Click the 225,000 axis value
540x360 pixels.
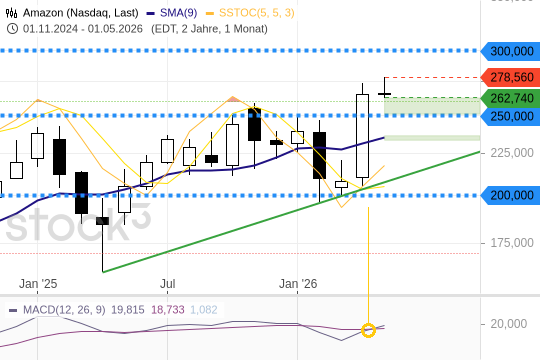[512, 153]
